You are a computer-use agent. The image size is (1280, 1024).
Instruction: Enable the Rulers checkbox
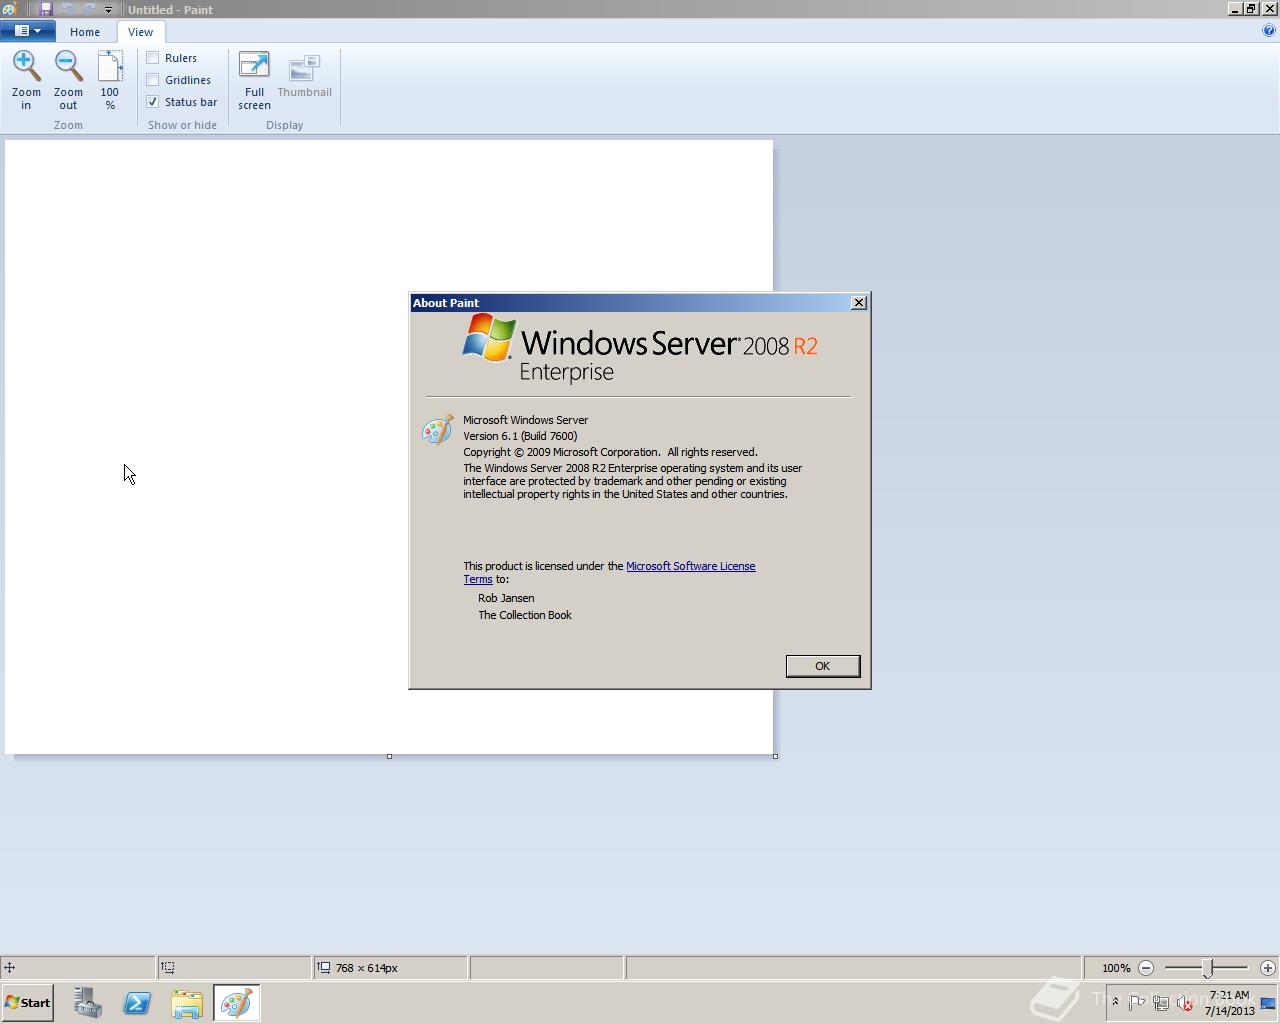[x=153, y=58]
